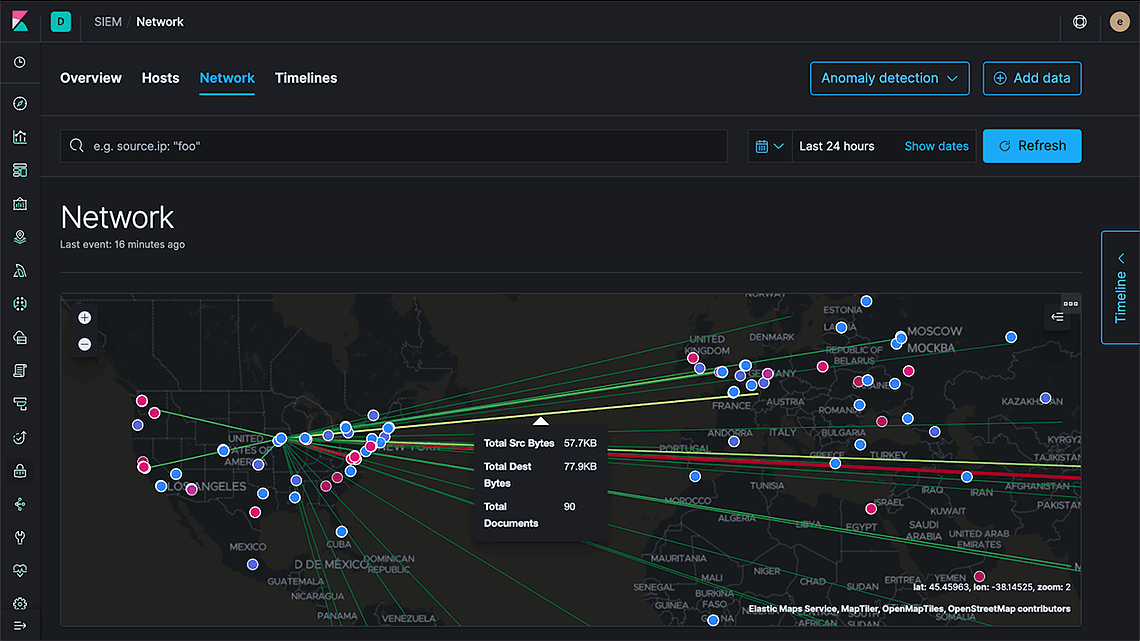Image resolution: width=1140 pixels, height=641 pixels.
Task: Click the Refresh button
Action: pos(1031,146)
